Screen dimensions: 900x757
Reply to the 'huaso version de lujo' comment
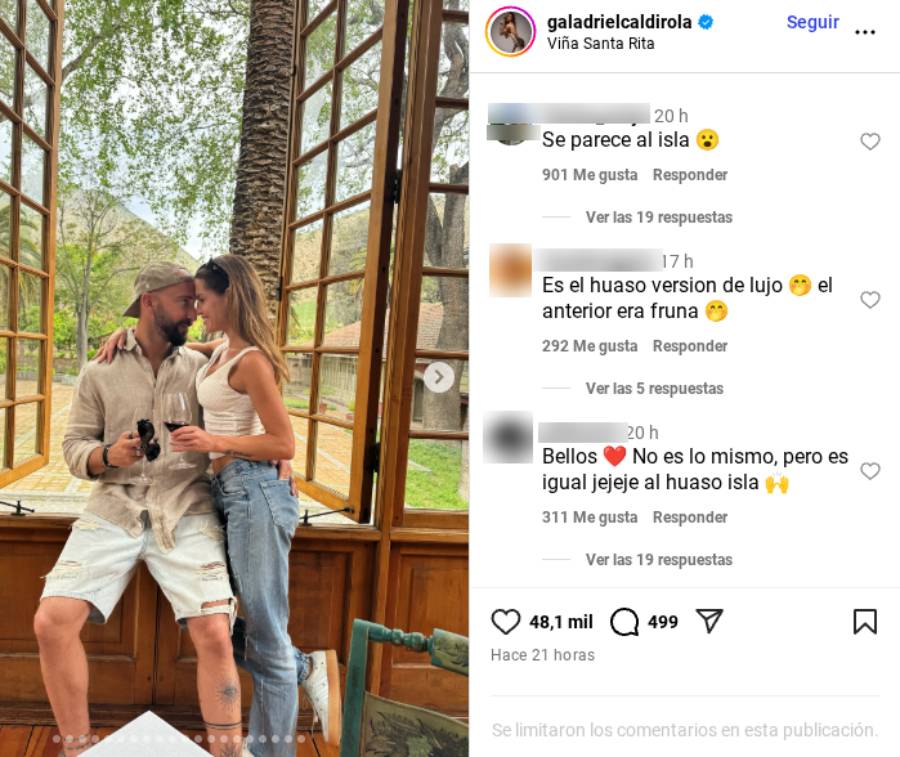[x=690, y=346]
